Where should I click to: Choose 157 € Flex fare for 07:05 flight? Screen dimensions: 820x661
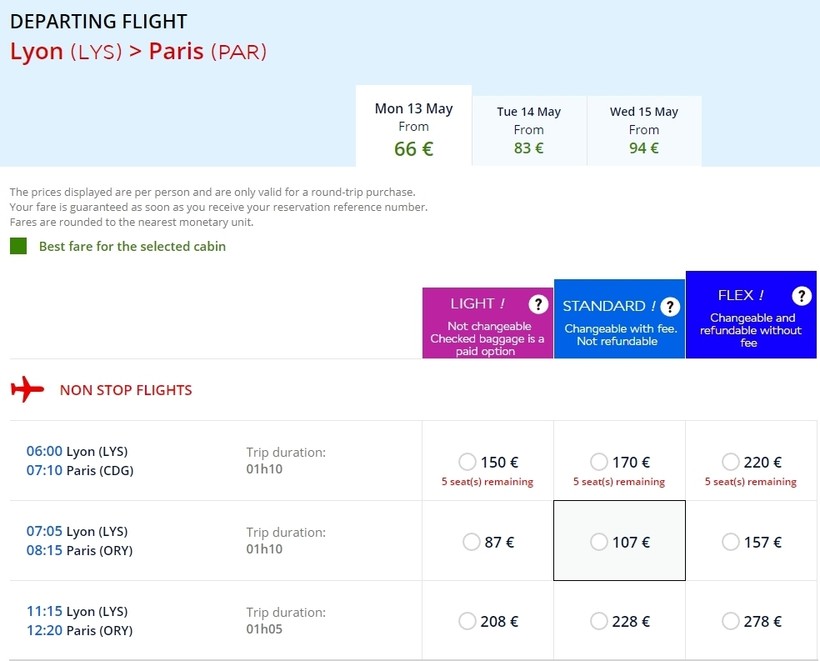point(731,542)
